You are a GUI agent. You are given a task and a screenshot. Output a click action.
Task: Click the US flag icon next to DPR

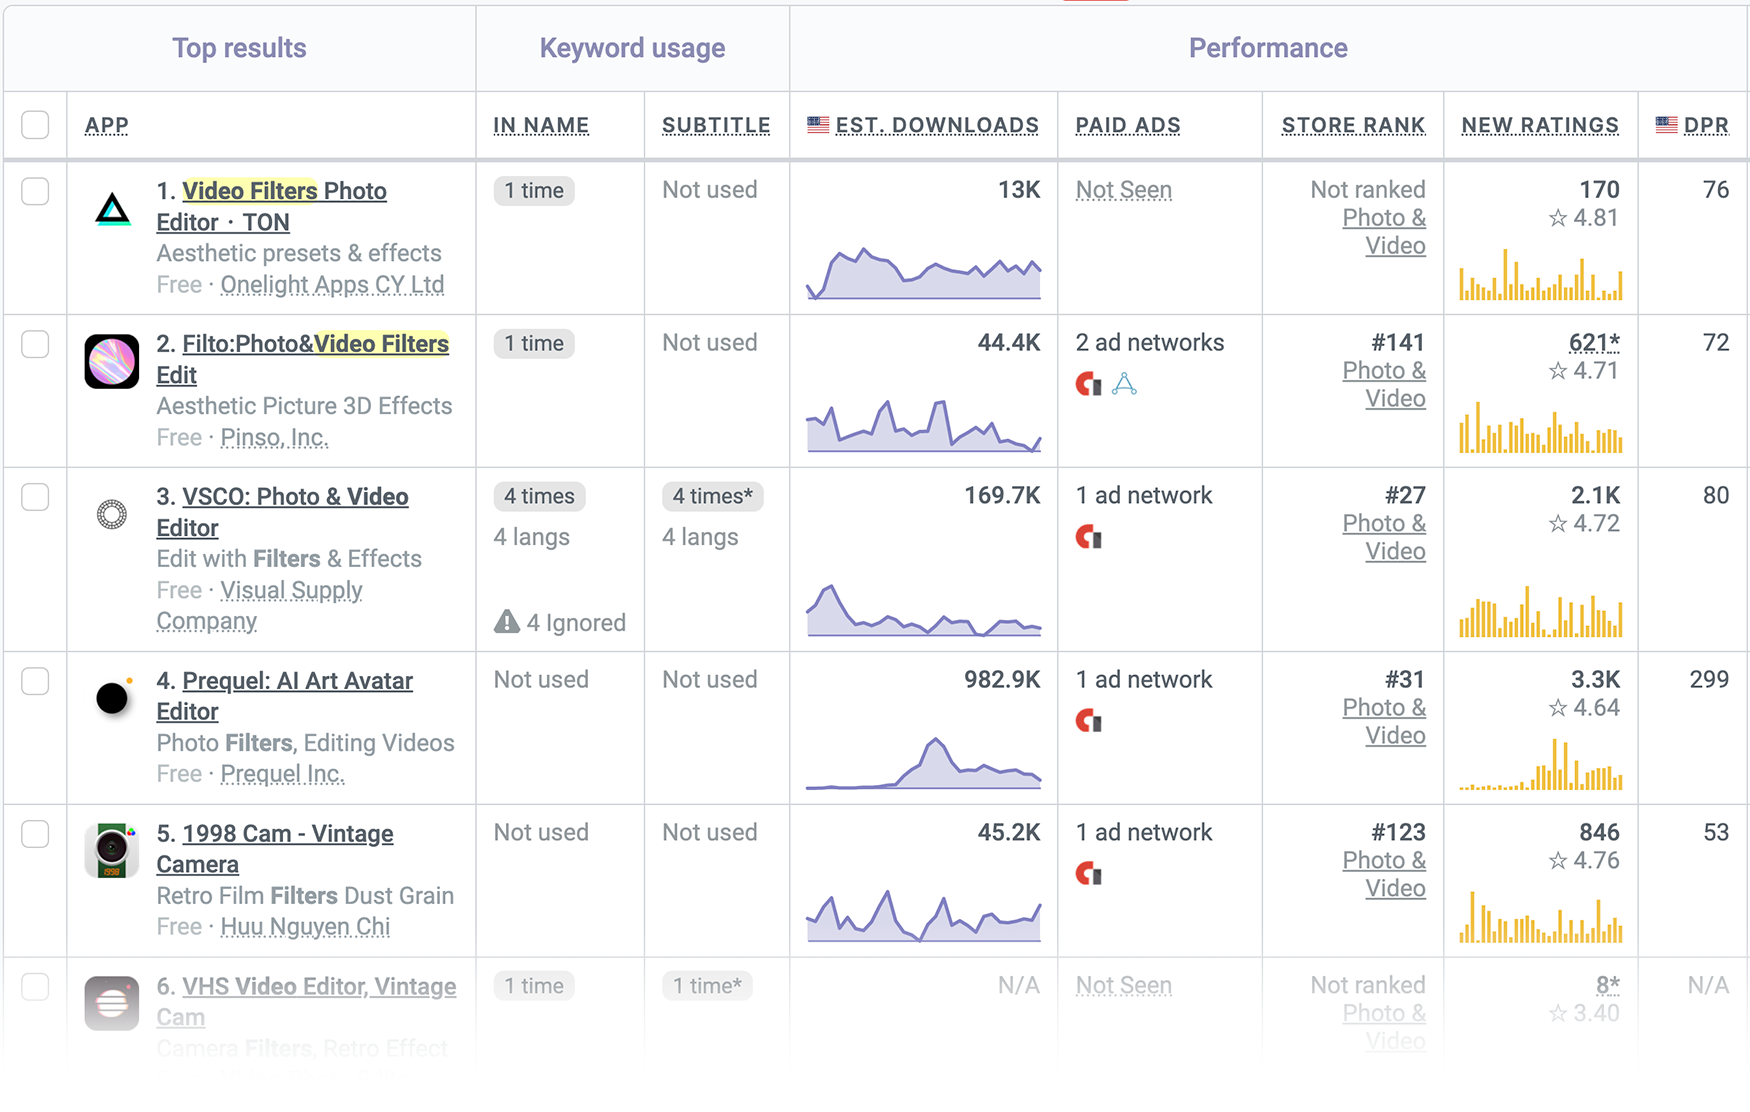[1666, 125]
